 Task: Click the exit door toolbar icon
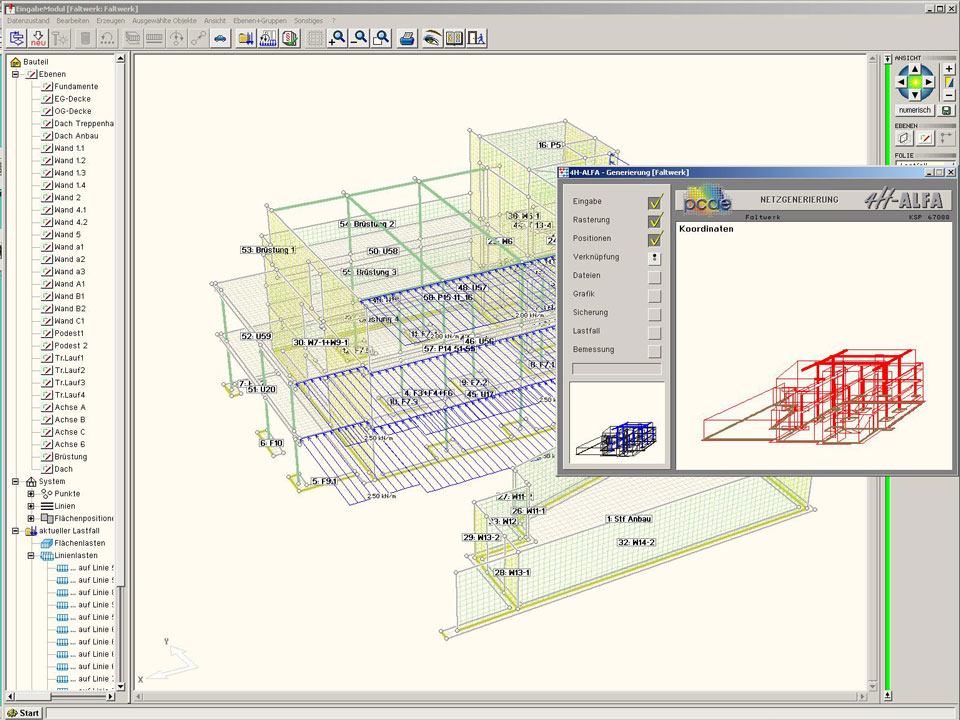click(478, 38)
